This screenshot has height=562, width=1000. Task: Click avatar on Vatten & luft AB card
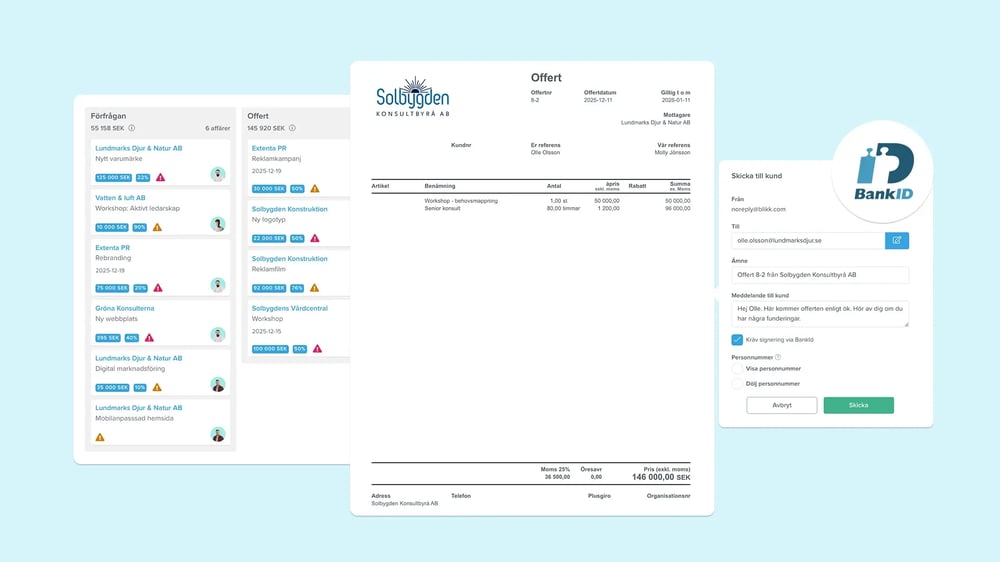click(218, 224)
